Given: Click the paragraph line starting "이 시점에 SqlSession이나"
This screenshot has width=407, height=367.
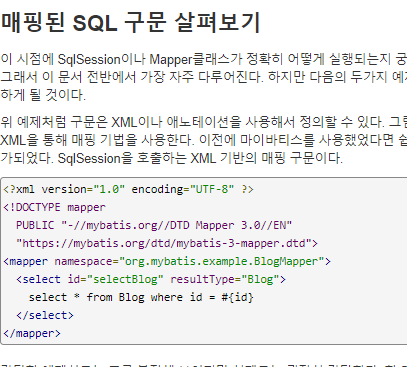Looking at the screenshot, I should 204,59.
